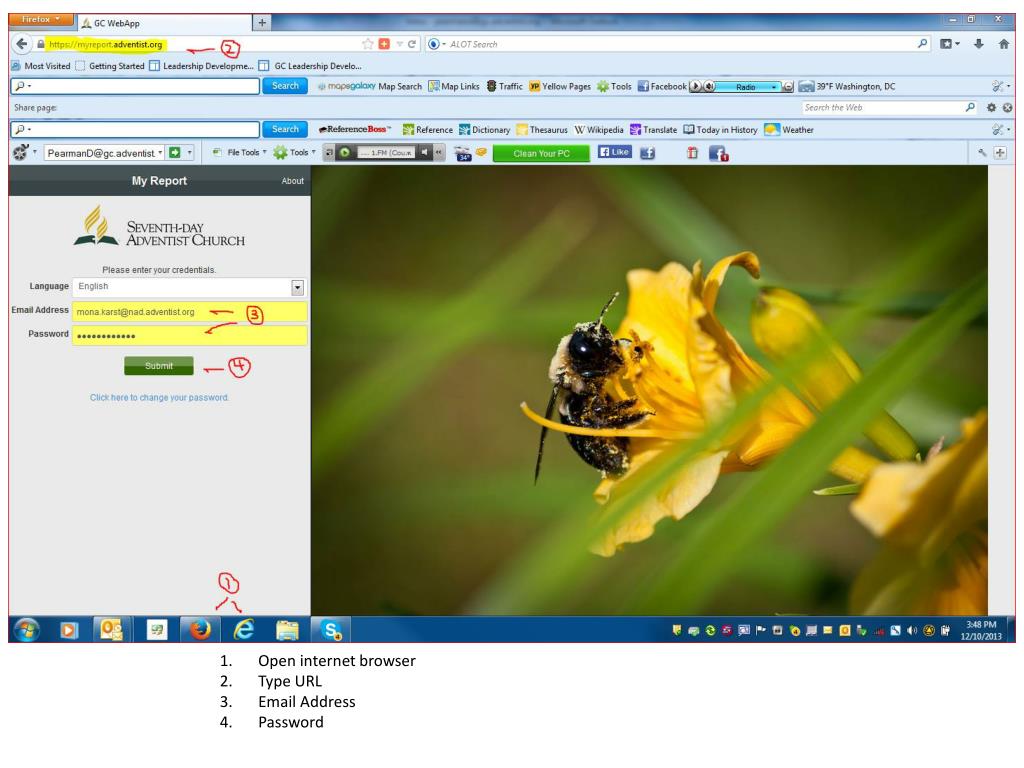Expand the Radio station dropdown
1024x768 pixels.
(774, 86)
